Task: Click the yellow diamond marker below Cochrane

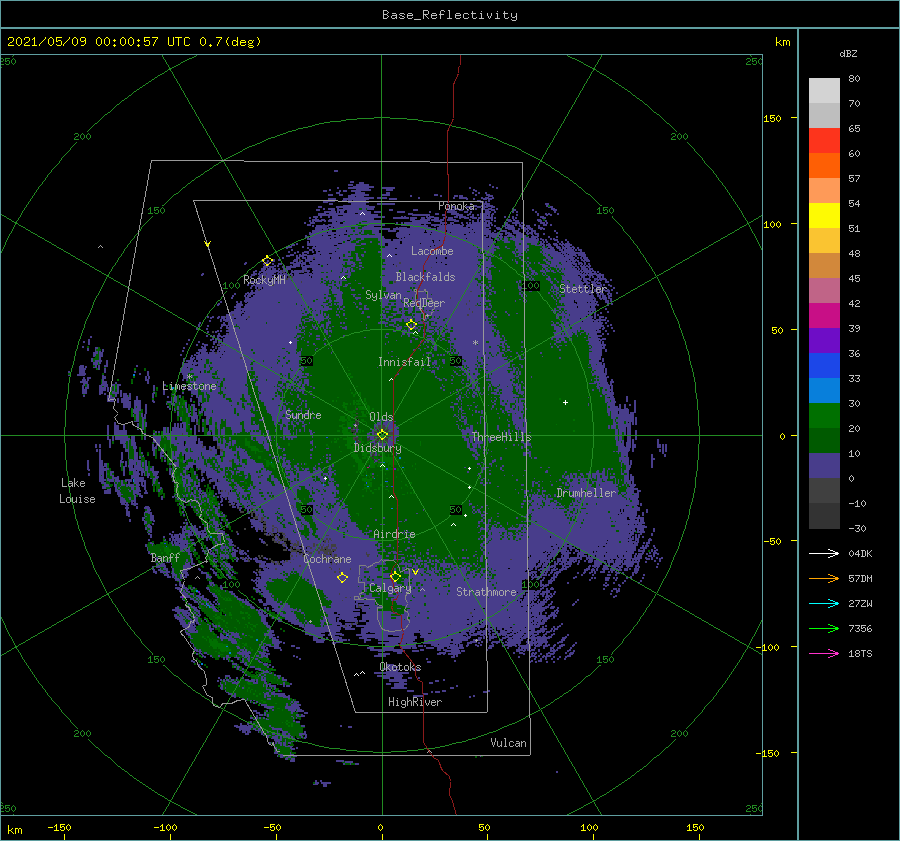Action: (x=342, y=577)
